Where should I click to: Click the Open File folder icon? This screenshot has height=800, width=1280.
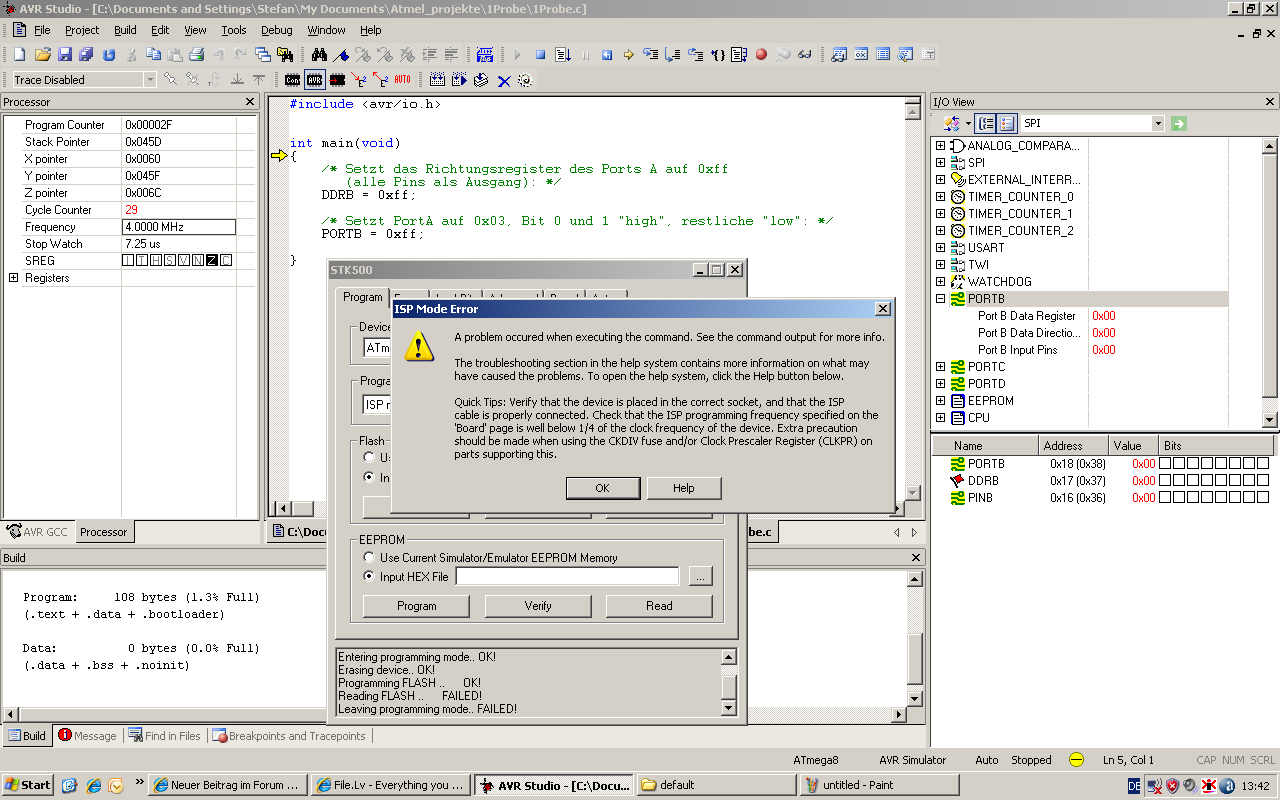click(x=43, y=55)
